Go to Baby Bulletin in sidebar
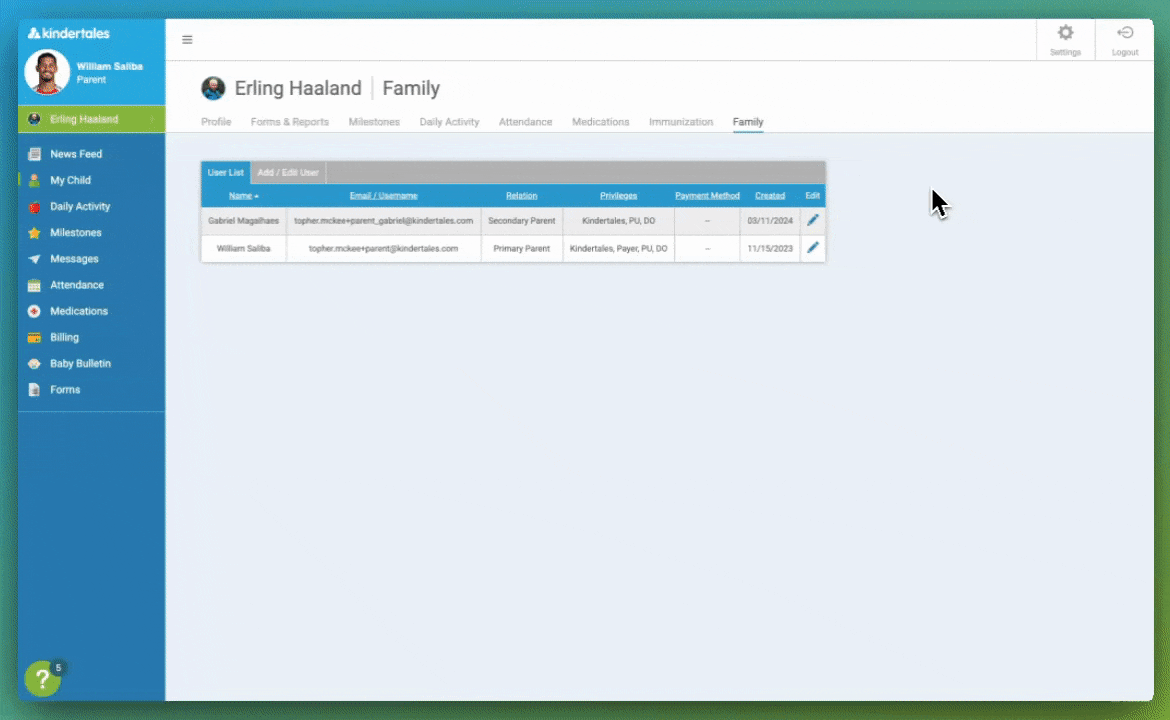 (x=80, y=363)
